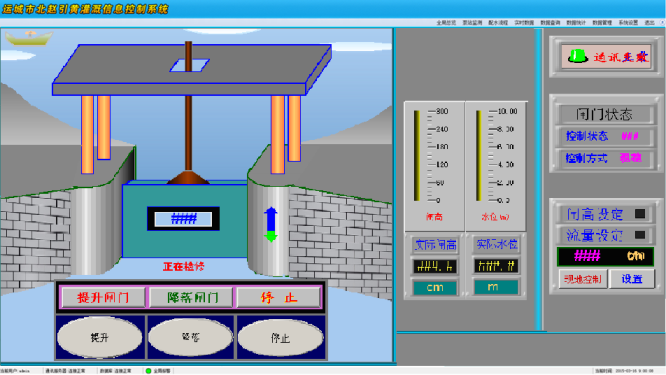This screenshot has height=375, width=666.
Task: Click the 设置 button
Action: coord(632,279)
